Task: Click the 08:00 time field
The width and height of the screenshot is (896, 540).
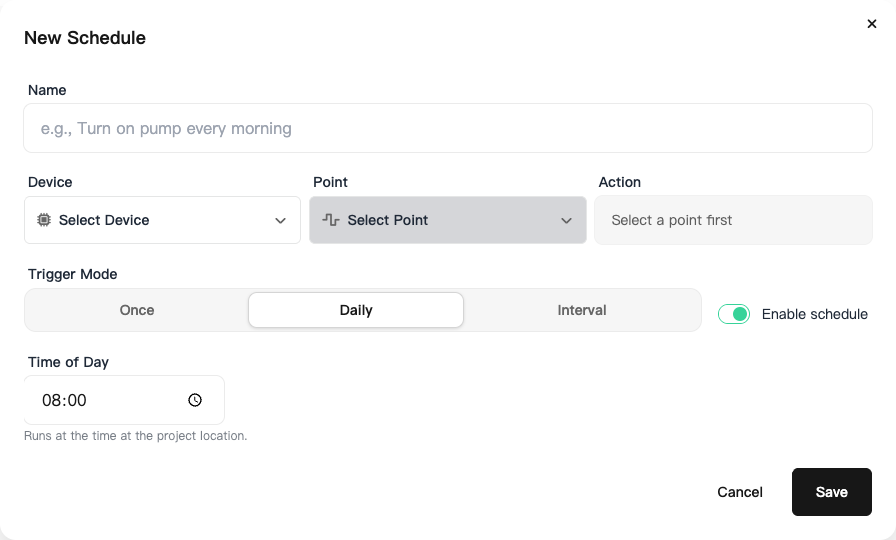Action: pos(124,400)
